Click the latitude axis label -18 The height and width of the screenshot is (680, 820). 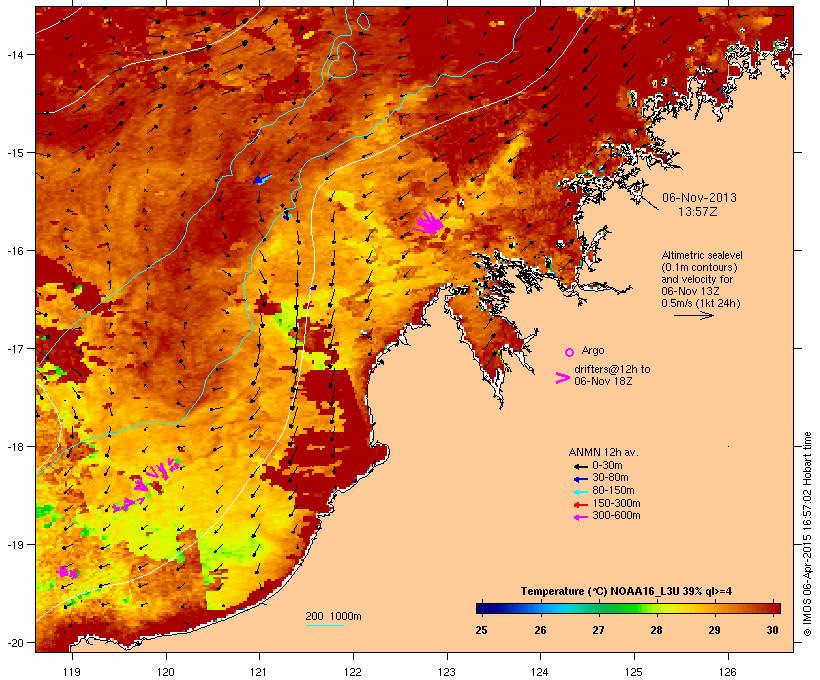click(14, 446)
